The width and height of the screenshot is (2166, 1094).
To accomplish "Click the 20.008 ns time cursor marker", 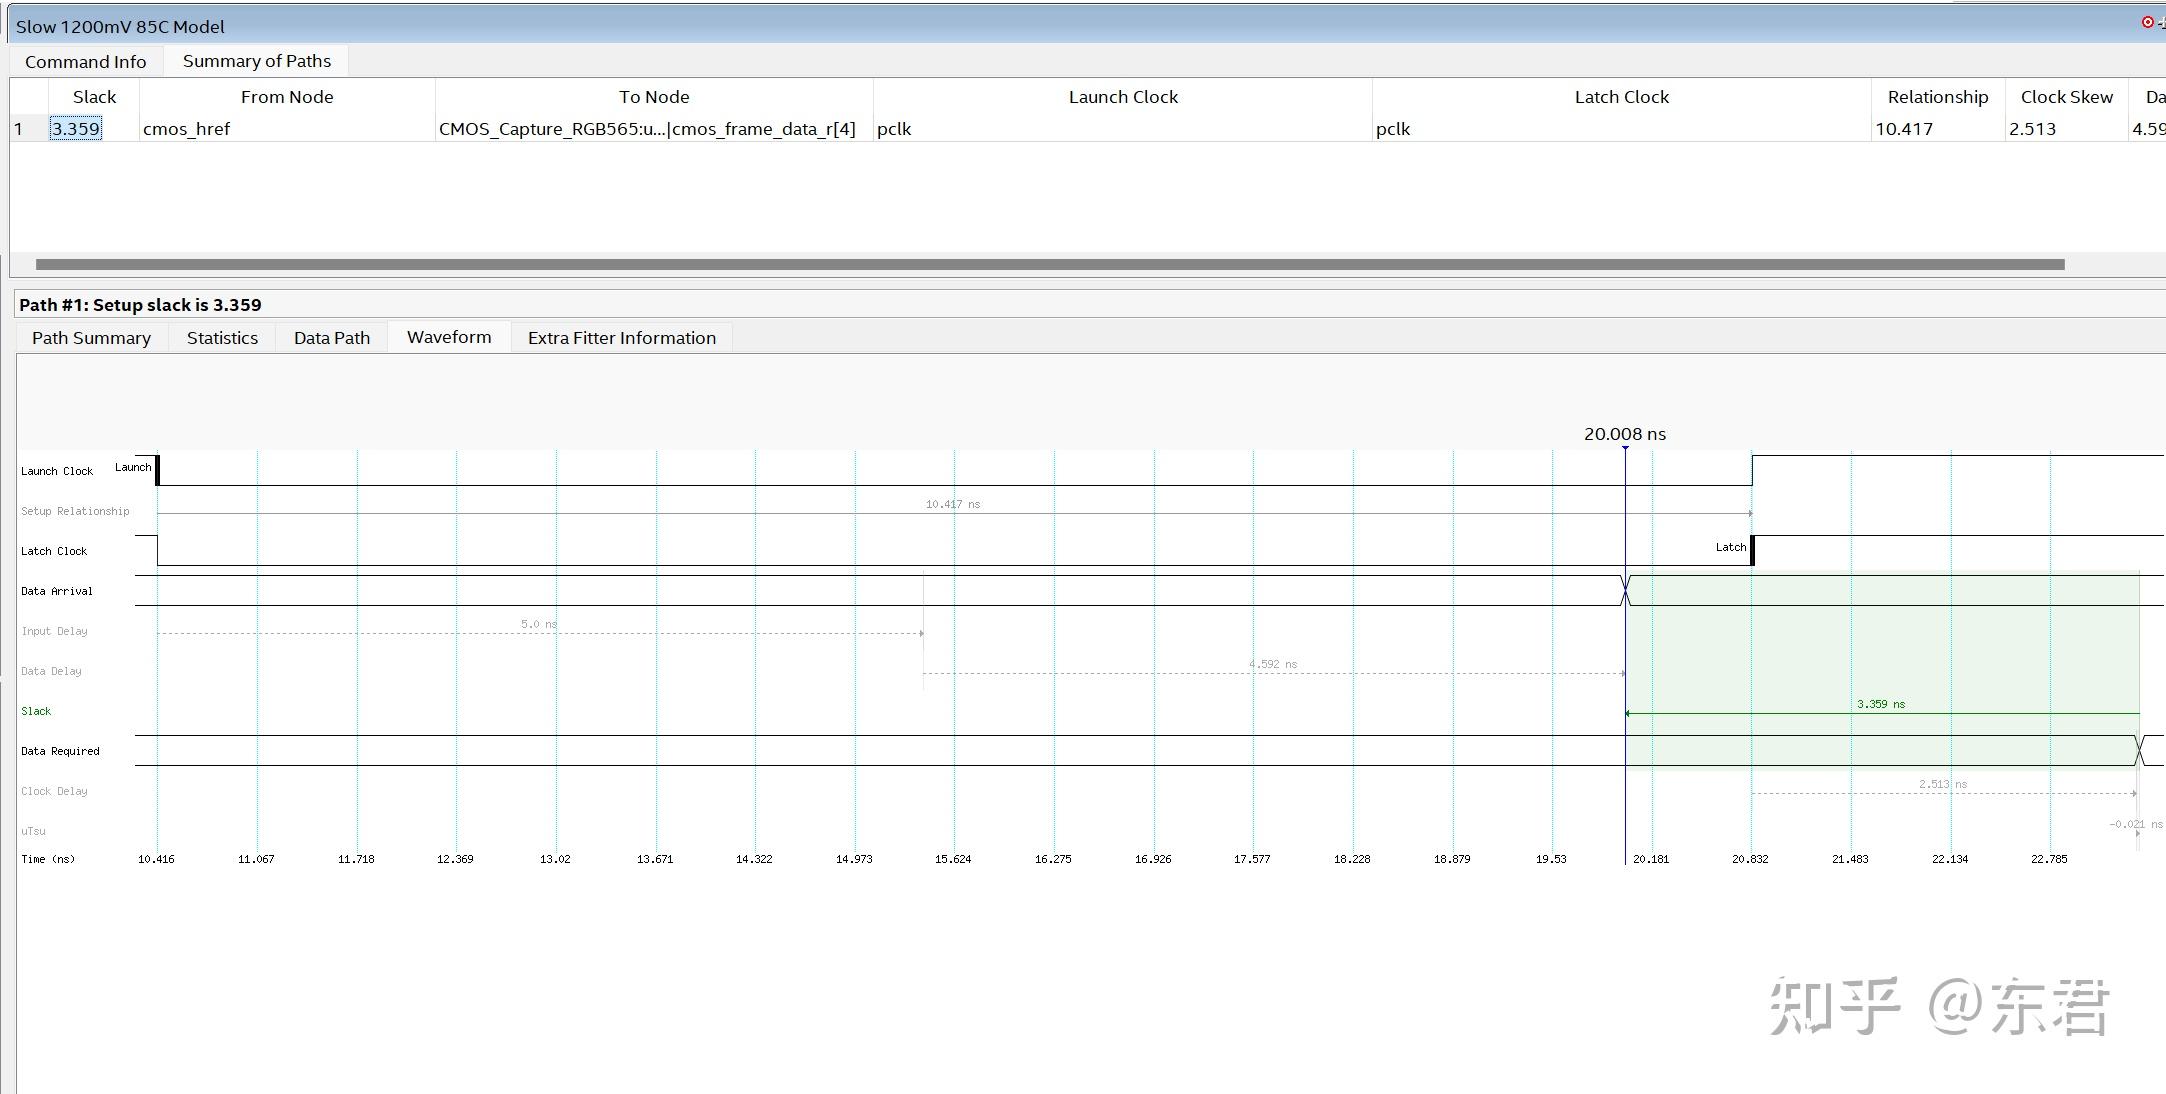I will click(1625, 447).
